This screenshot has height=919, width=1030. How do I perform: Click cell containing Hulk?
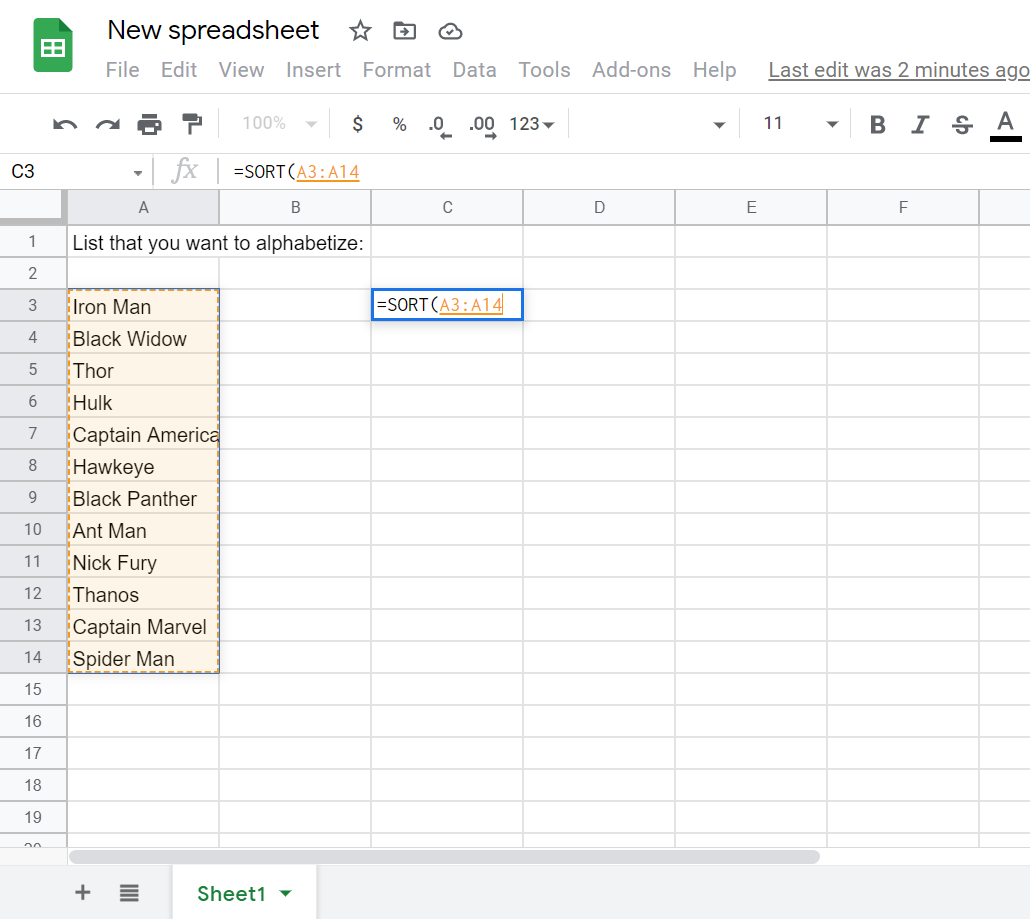[143, 401]
